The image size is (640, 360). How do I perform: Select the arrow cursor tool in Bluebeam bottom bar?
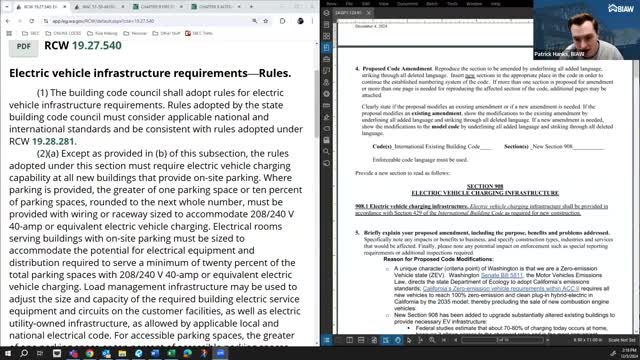pos(409,340)
